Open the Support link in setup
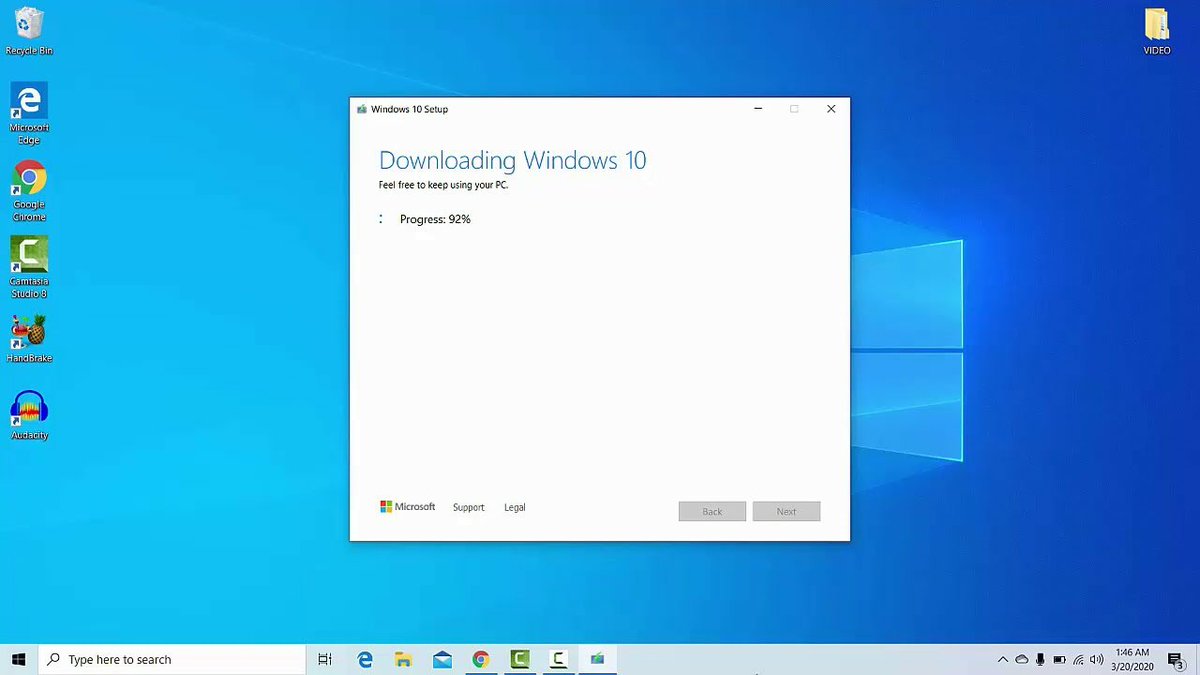 pyautogui.click(x=468, y=508)
